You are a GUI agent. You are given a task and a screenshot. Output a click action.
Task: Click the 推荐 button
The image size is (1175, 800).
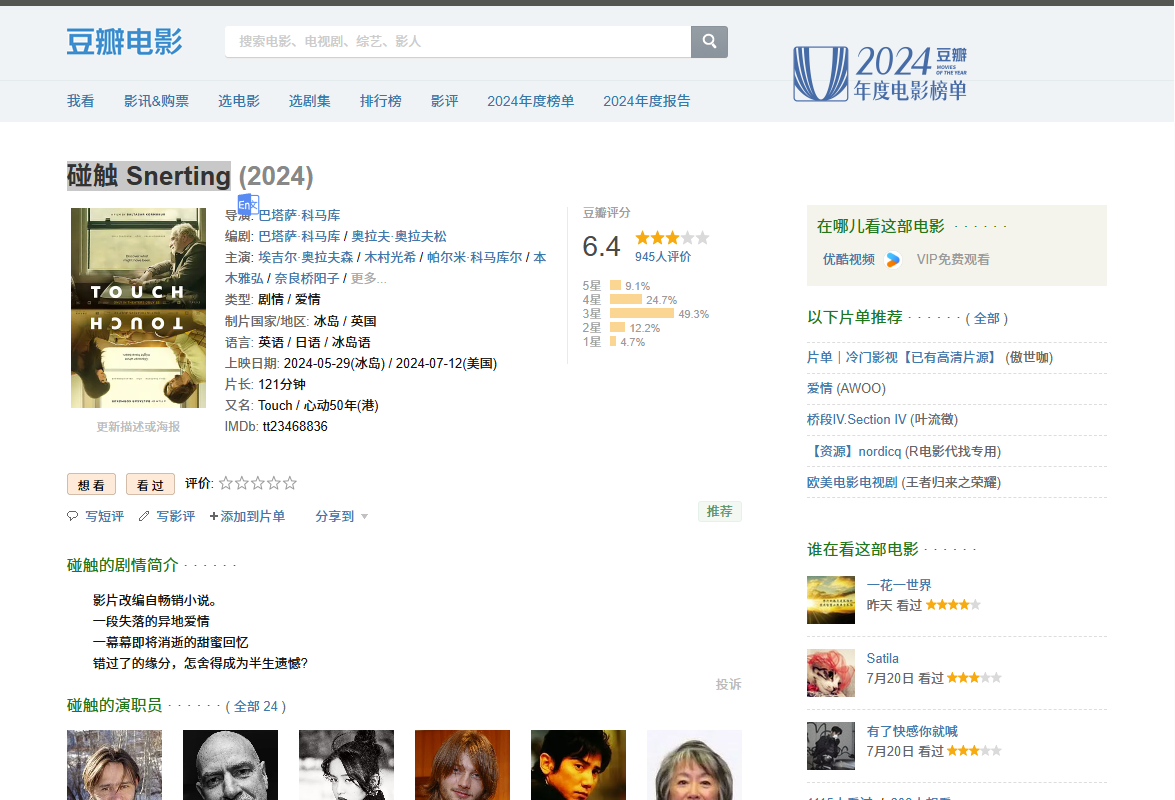(719, 512)
